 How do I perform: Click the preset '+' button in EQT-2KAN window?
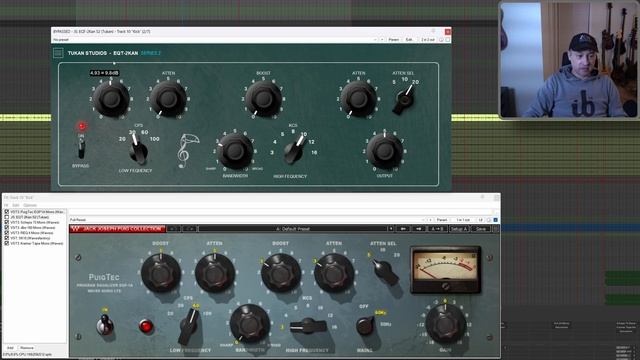click(x=382, y=40)
